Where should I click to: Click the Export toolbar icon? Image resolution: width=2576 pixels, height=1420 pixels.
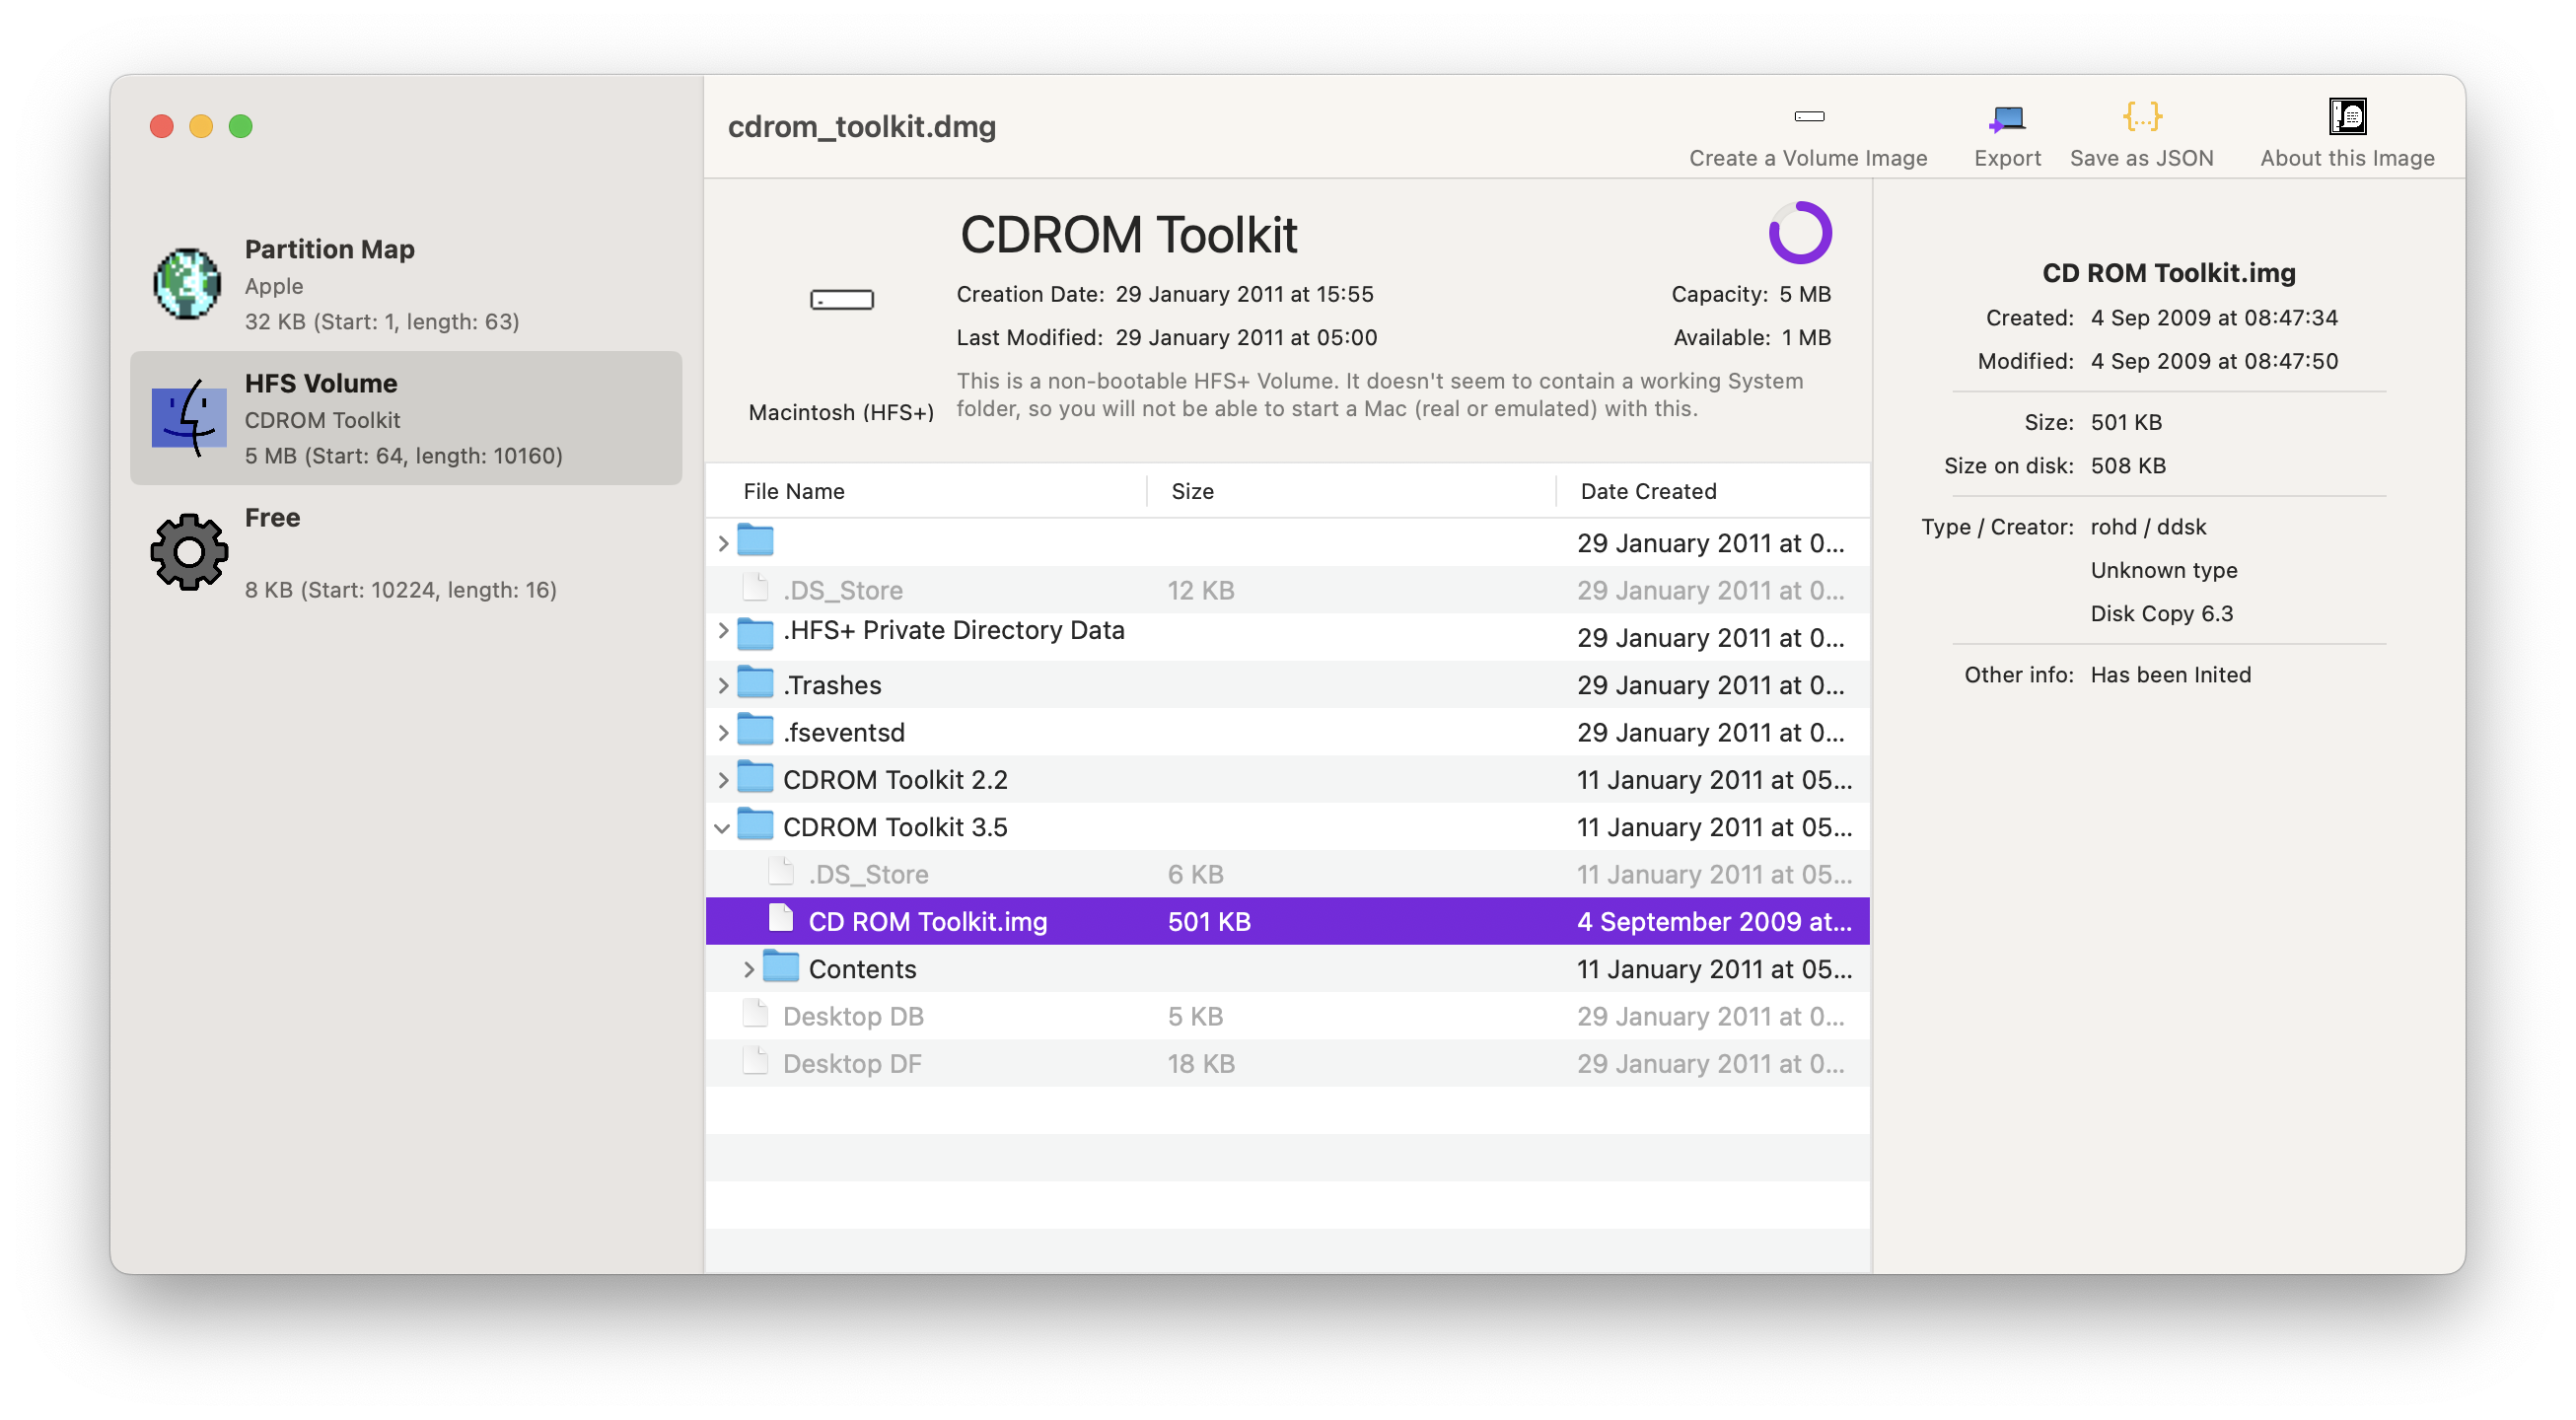[2006, 118]
